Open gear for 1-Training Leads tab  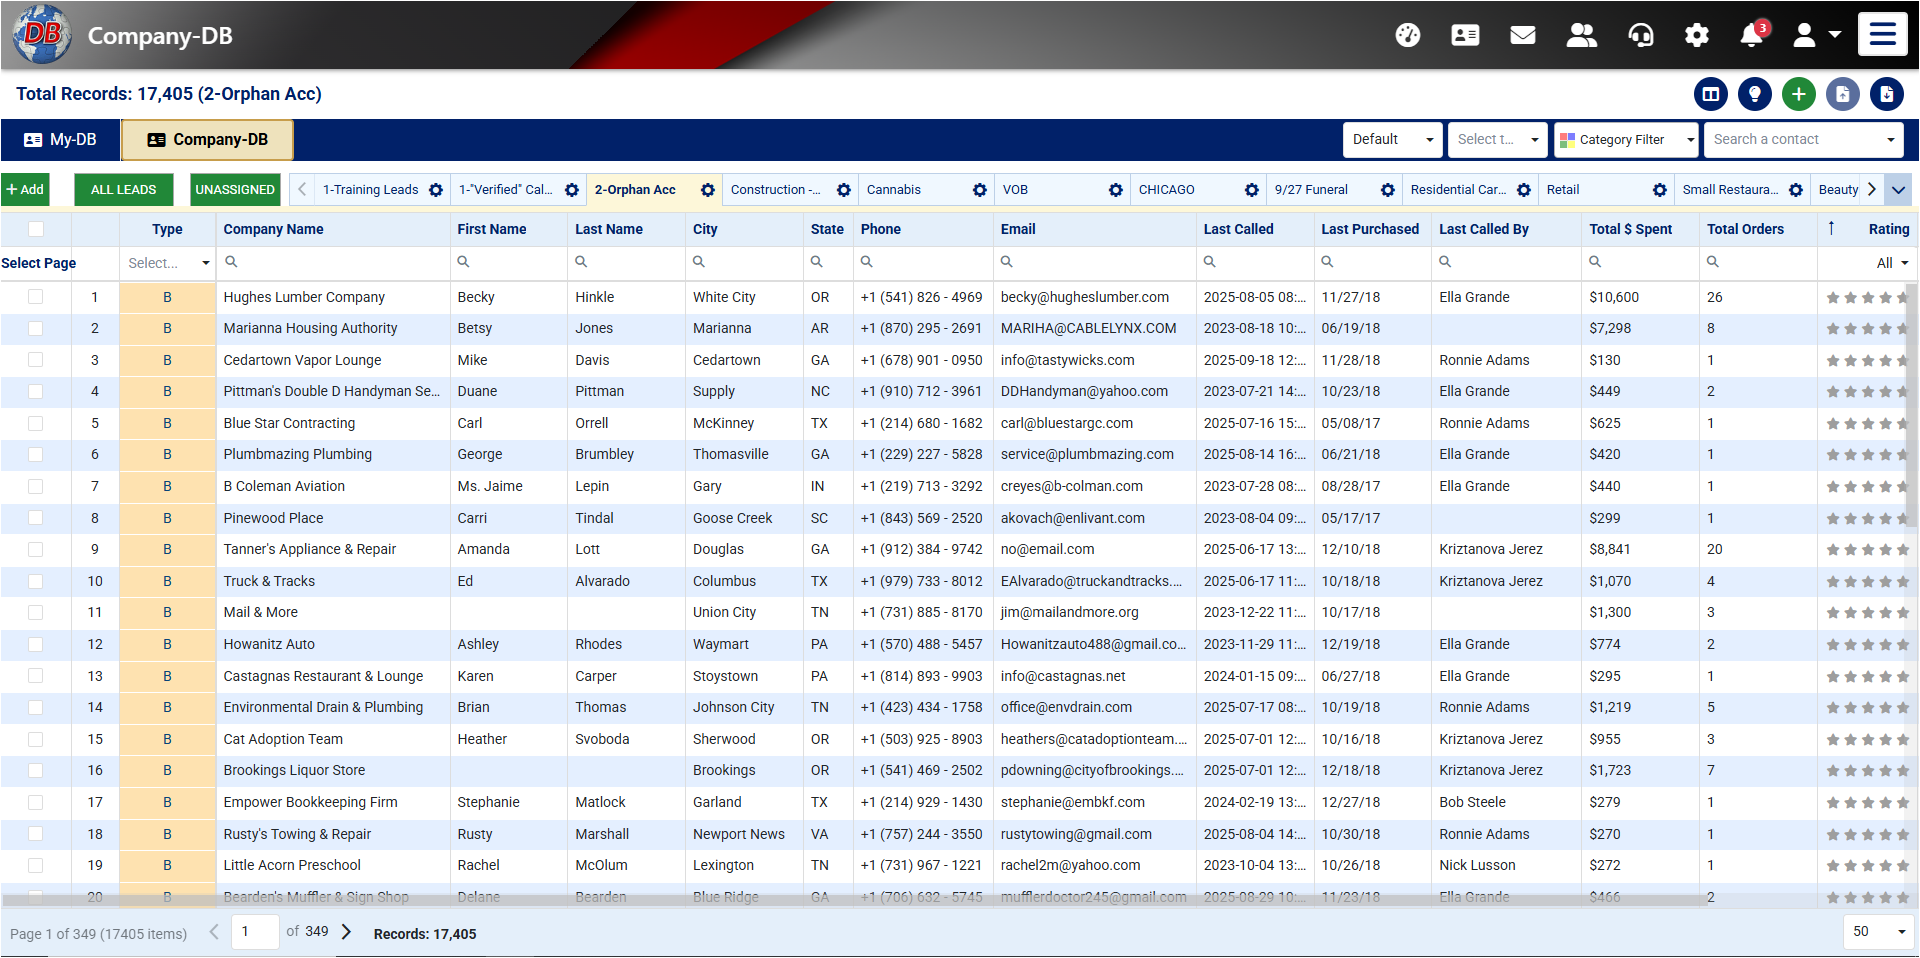coord(436,190)
